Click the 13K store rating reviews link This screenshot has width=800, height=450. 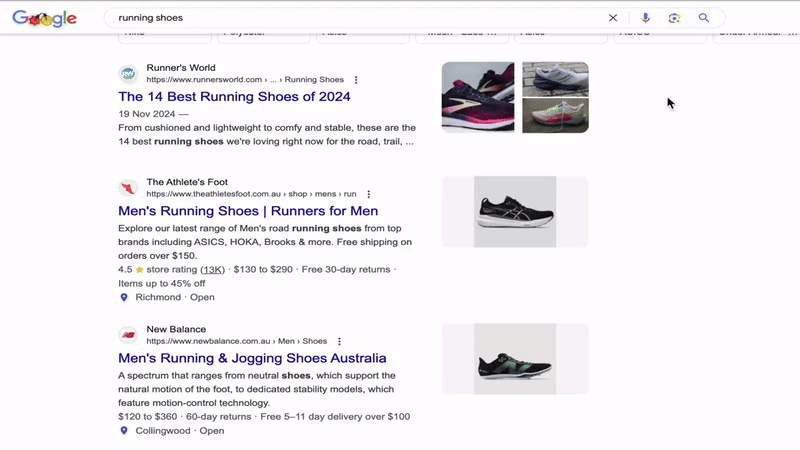pos(212,269)
